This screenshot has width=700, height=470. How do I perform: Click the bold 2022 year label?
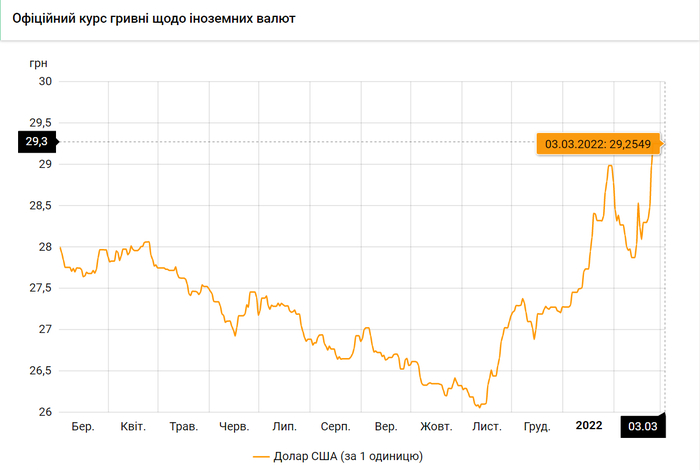point(589,426)
